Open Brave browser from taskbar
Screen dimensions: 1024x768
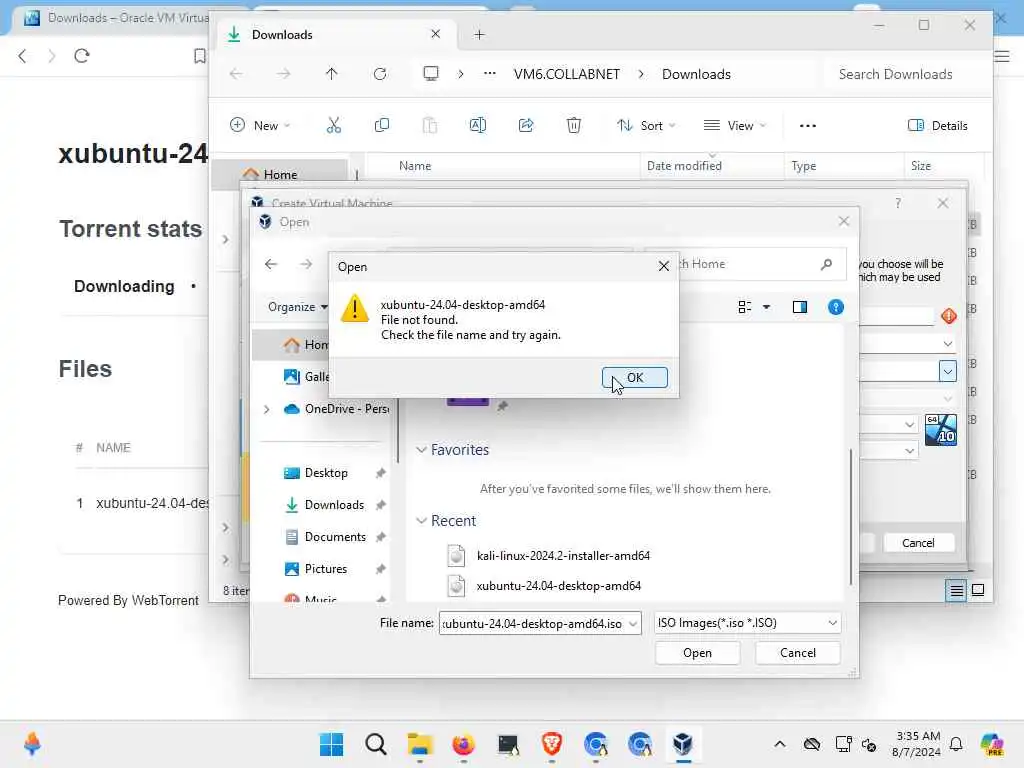point(552,744)
